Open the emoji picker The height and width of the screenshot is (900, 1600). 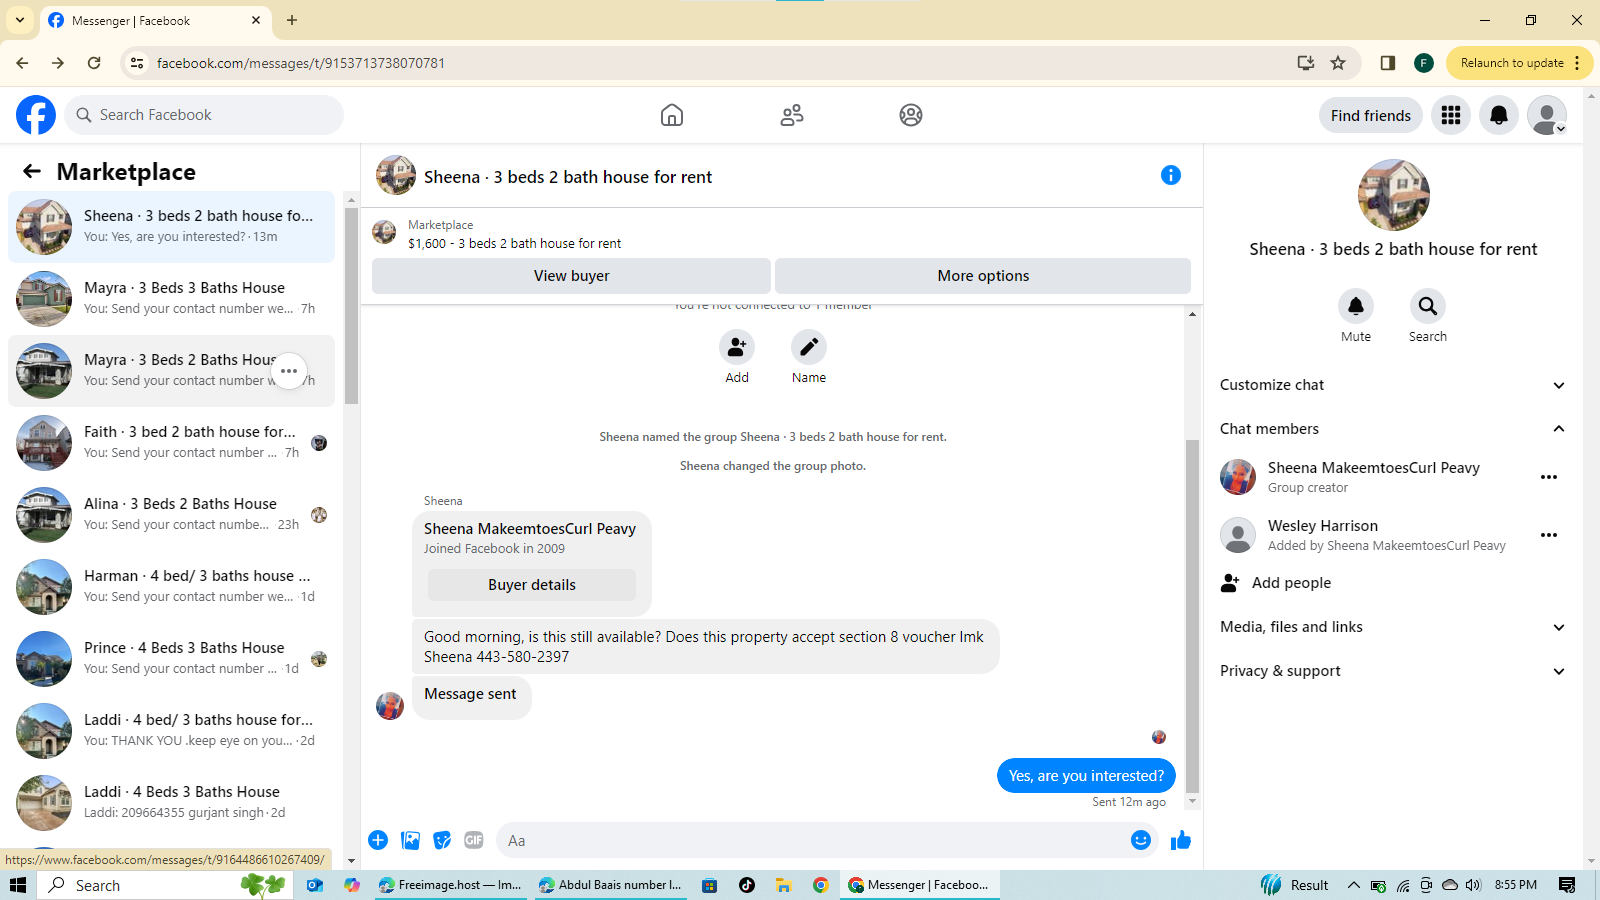point(1141,840)
